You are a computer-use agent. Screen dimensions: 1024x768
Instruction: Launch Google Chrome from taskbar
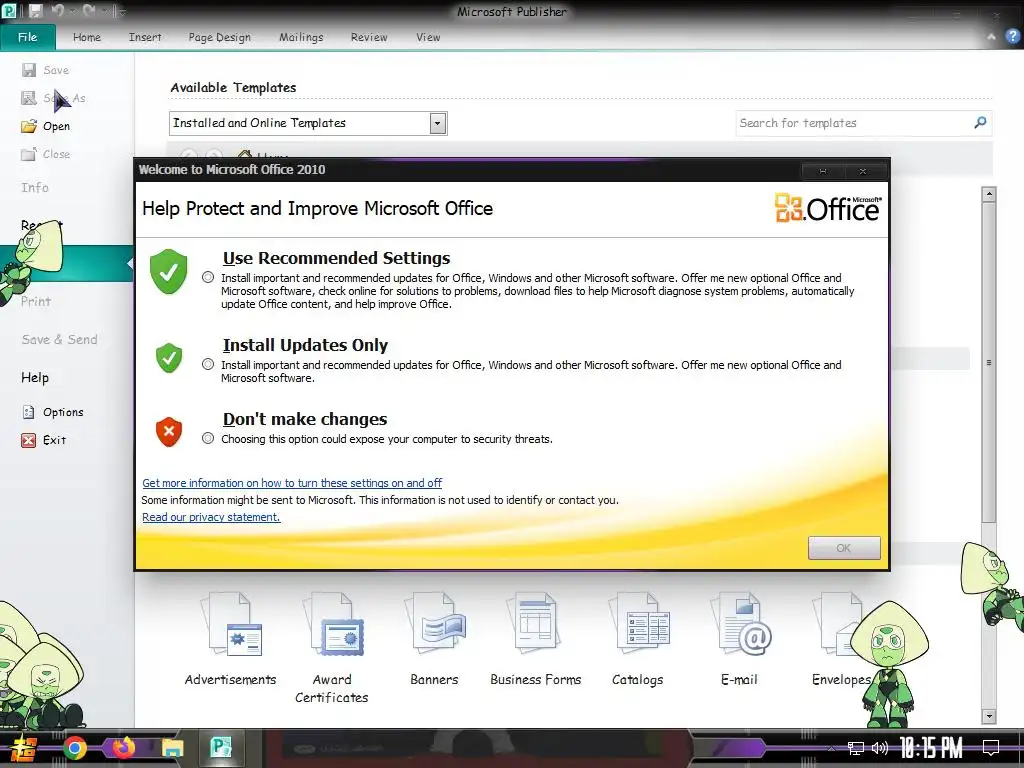(x=75, y=748)
